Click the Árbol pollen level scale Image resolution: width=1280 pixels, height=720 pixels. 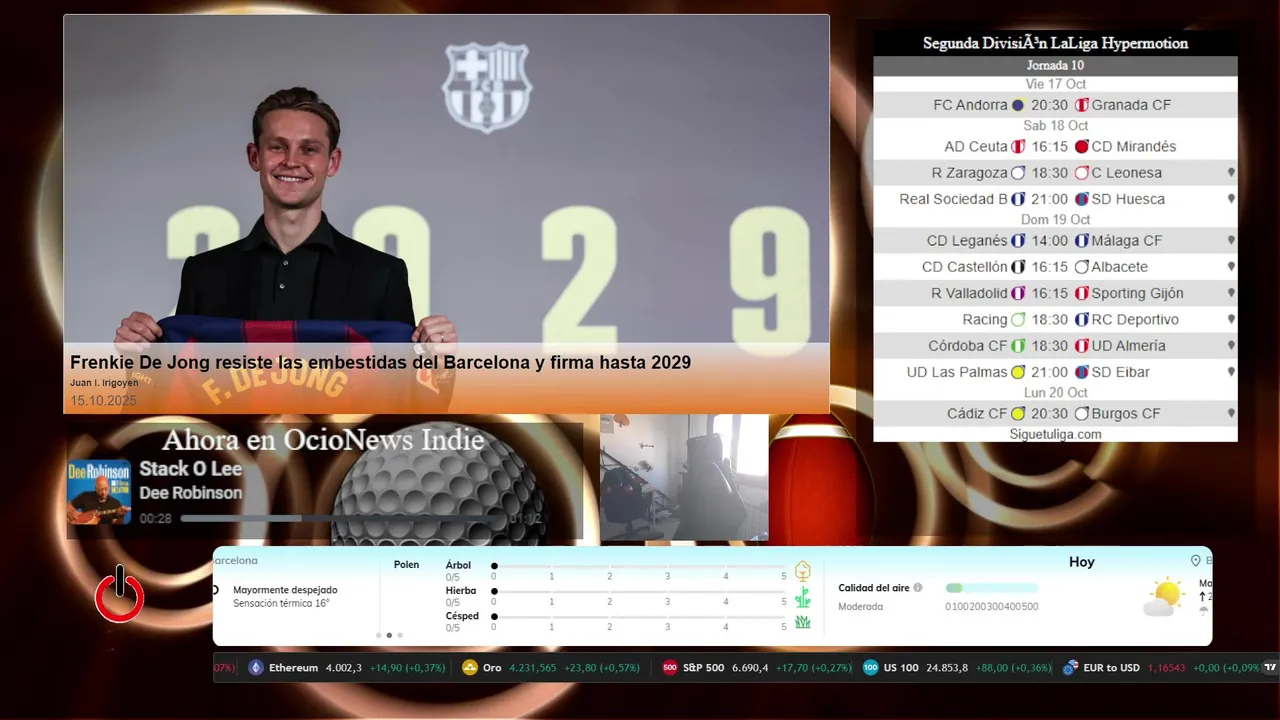click(639, 570)
